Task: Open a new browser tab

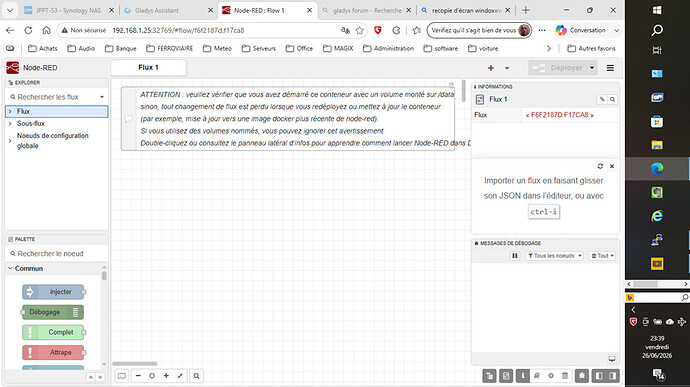Action: pos(525,10)
